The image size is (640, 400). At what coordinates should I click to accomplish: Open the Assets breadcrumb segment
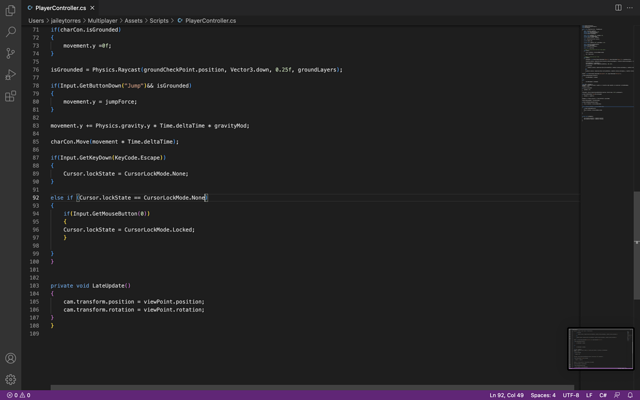tap(133, 20)
